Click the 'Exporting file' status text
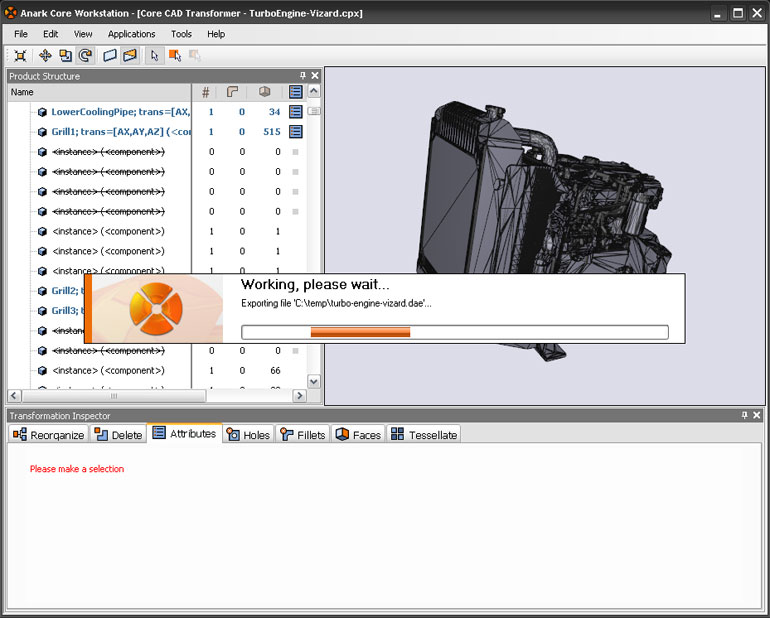 coord(336,304)
